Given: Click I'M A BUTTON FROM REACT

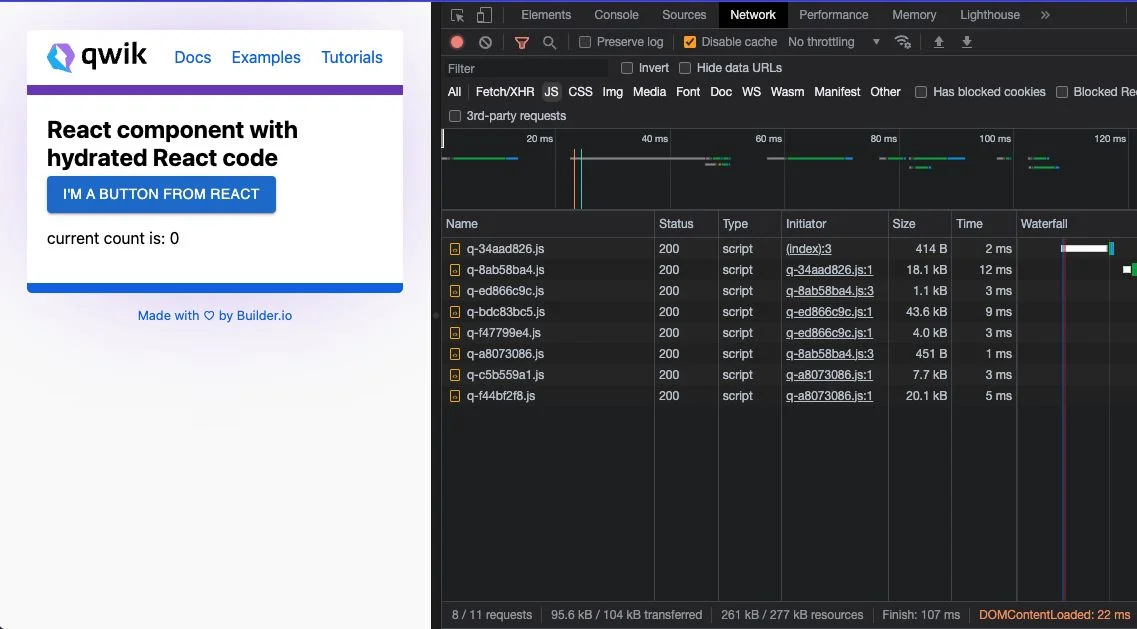Looking at the screenshot, I should 161,194.
